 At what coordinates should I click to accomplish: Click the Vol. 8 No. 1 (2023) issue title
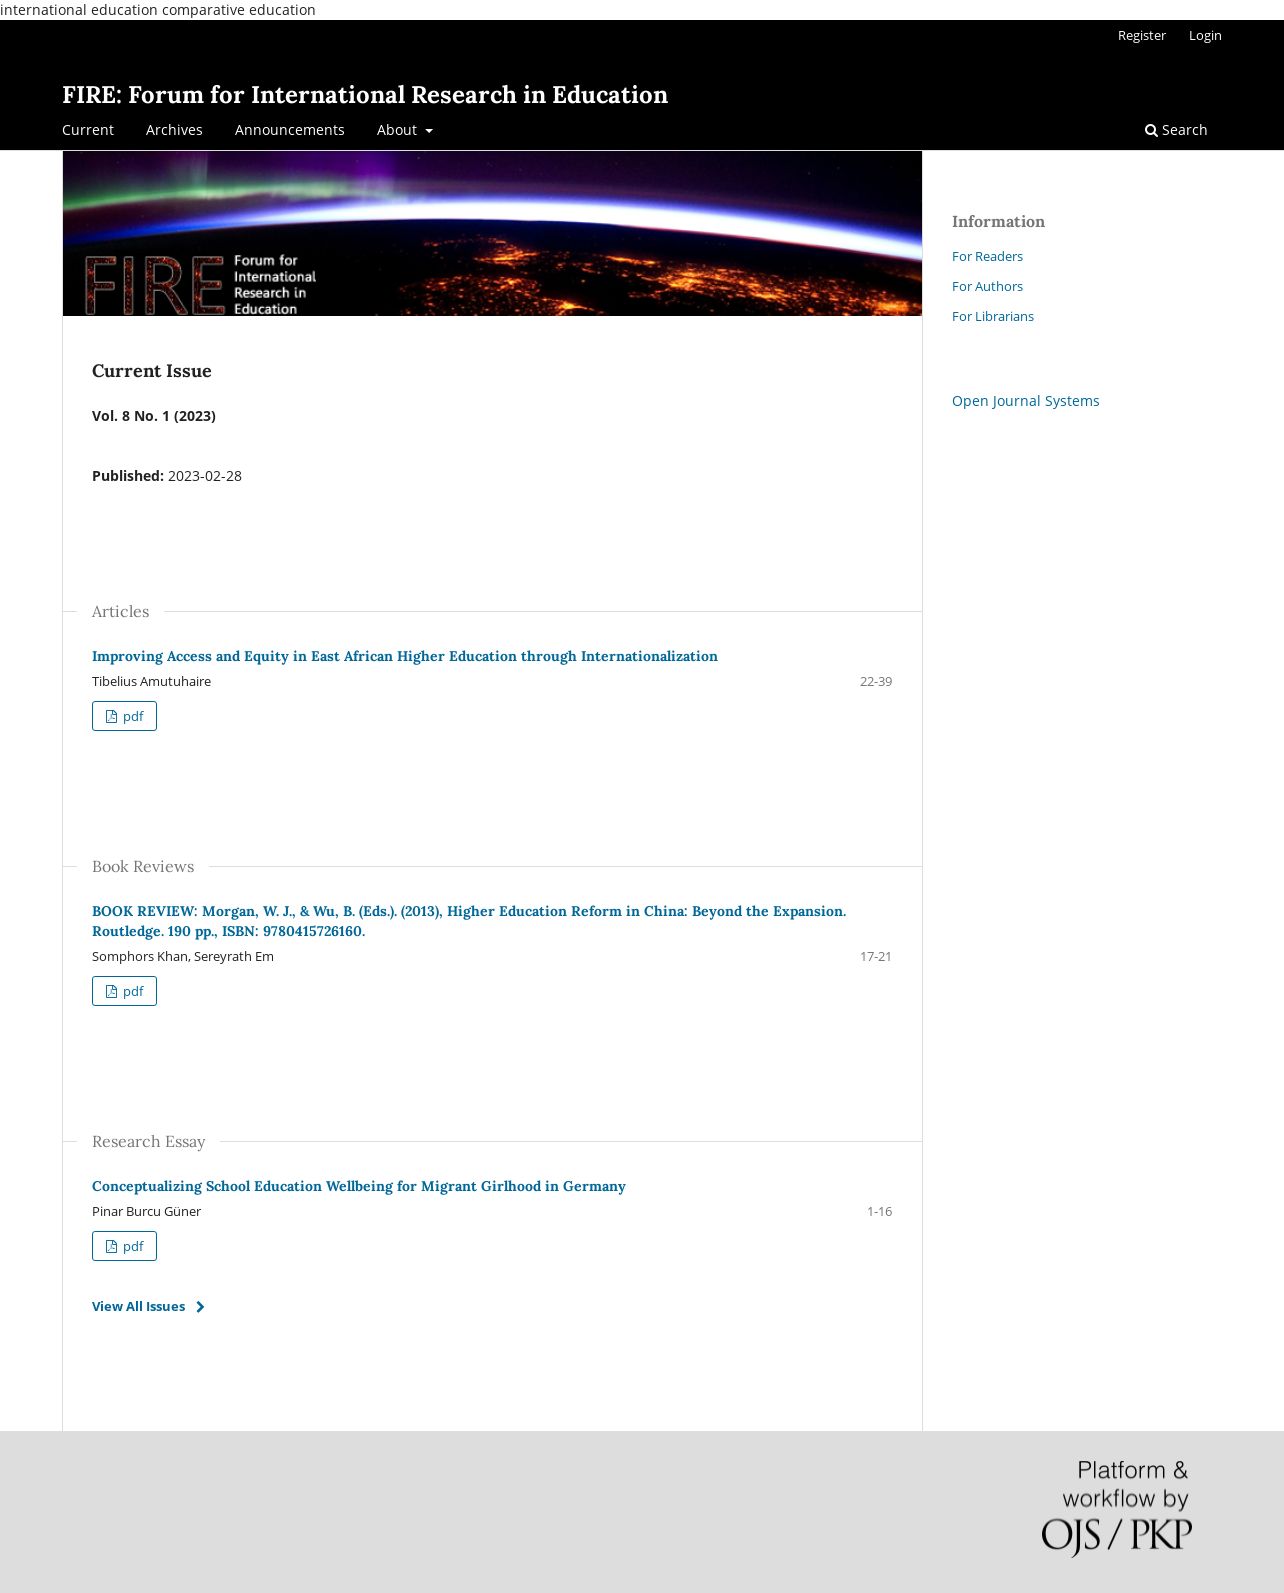[x=154, y=416]
